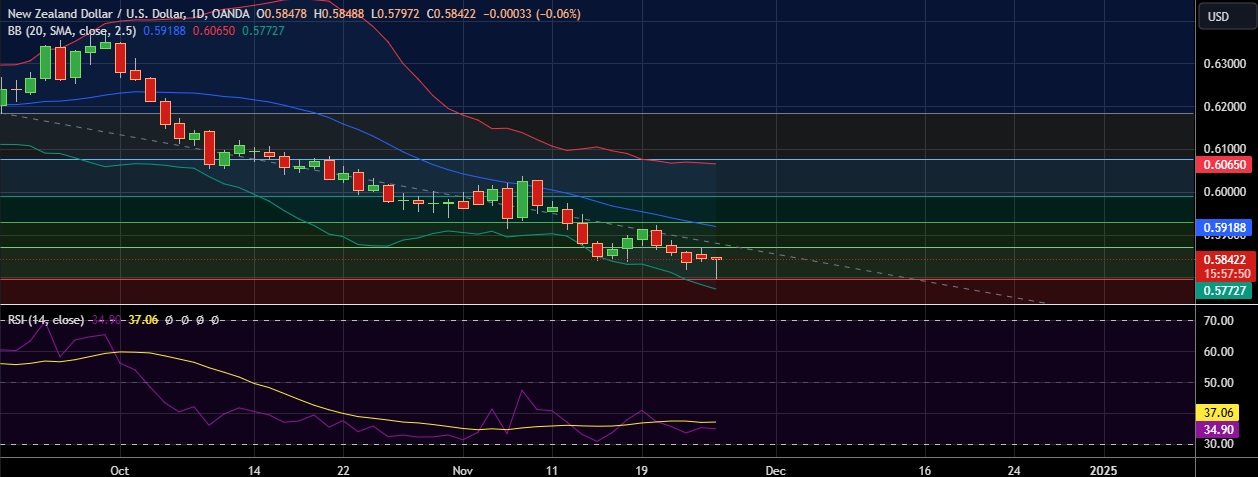Click the Dec date on time axis
The image size is (1258, 477).
coord(776,468)
